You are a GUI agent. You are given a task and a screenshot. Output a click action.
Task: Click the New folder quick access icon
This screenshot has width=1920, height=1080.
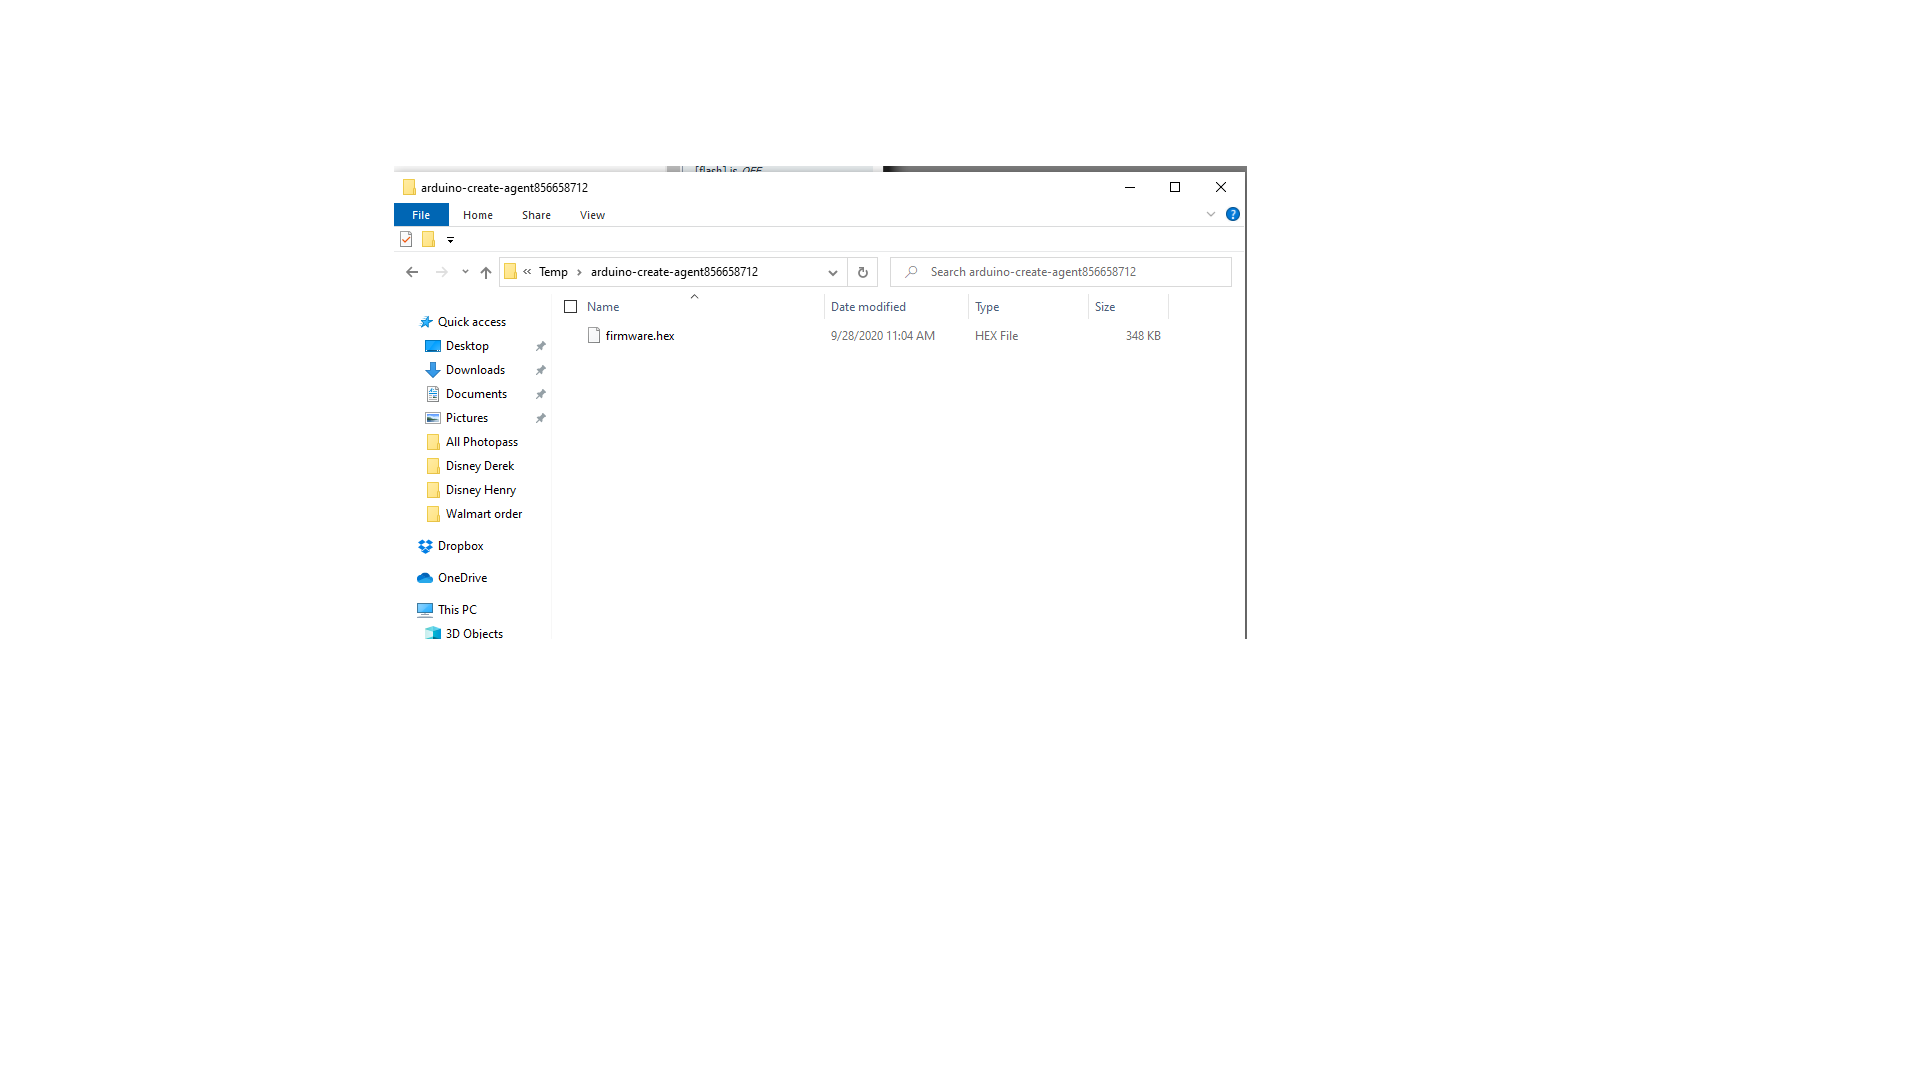pos(428,239)
